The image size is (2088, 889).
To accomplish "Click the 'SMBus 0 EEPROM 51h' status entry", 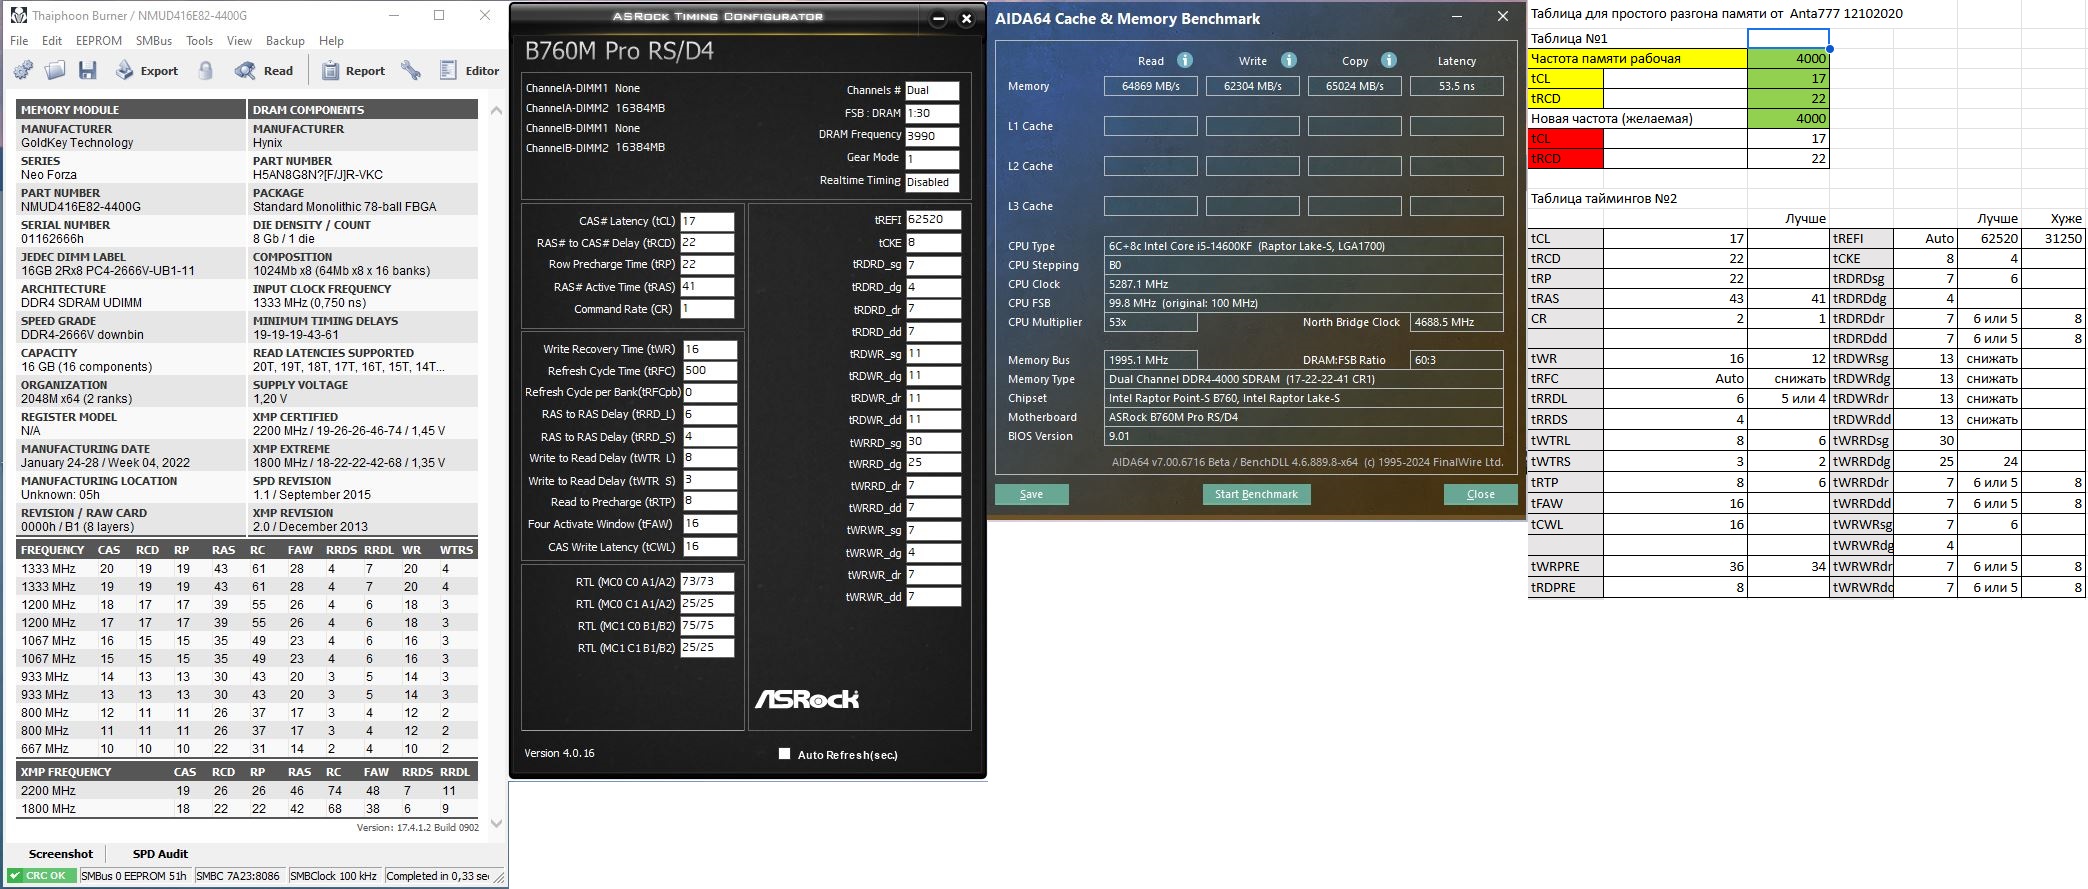I will coord(134,876).
